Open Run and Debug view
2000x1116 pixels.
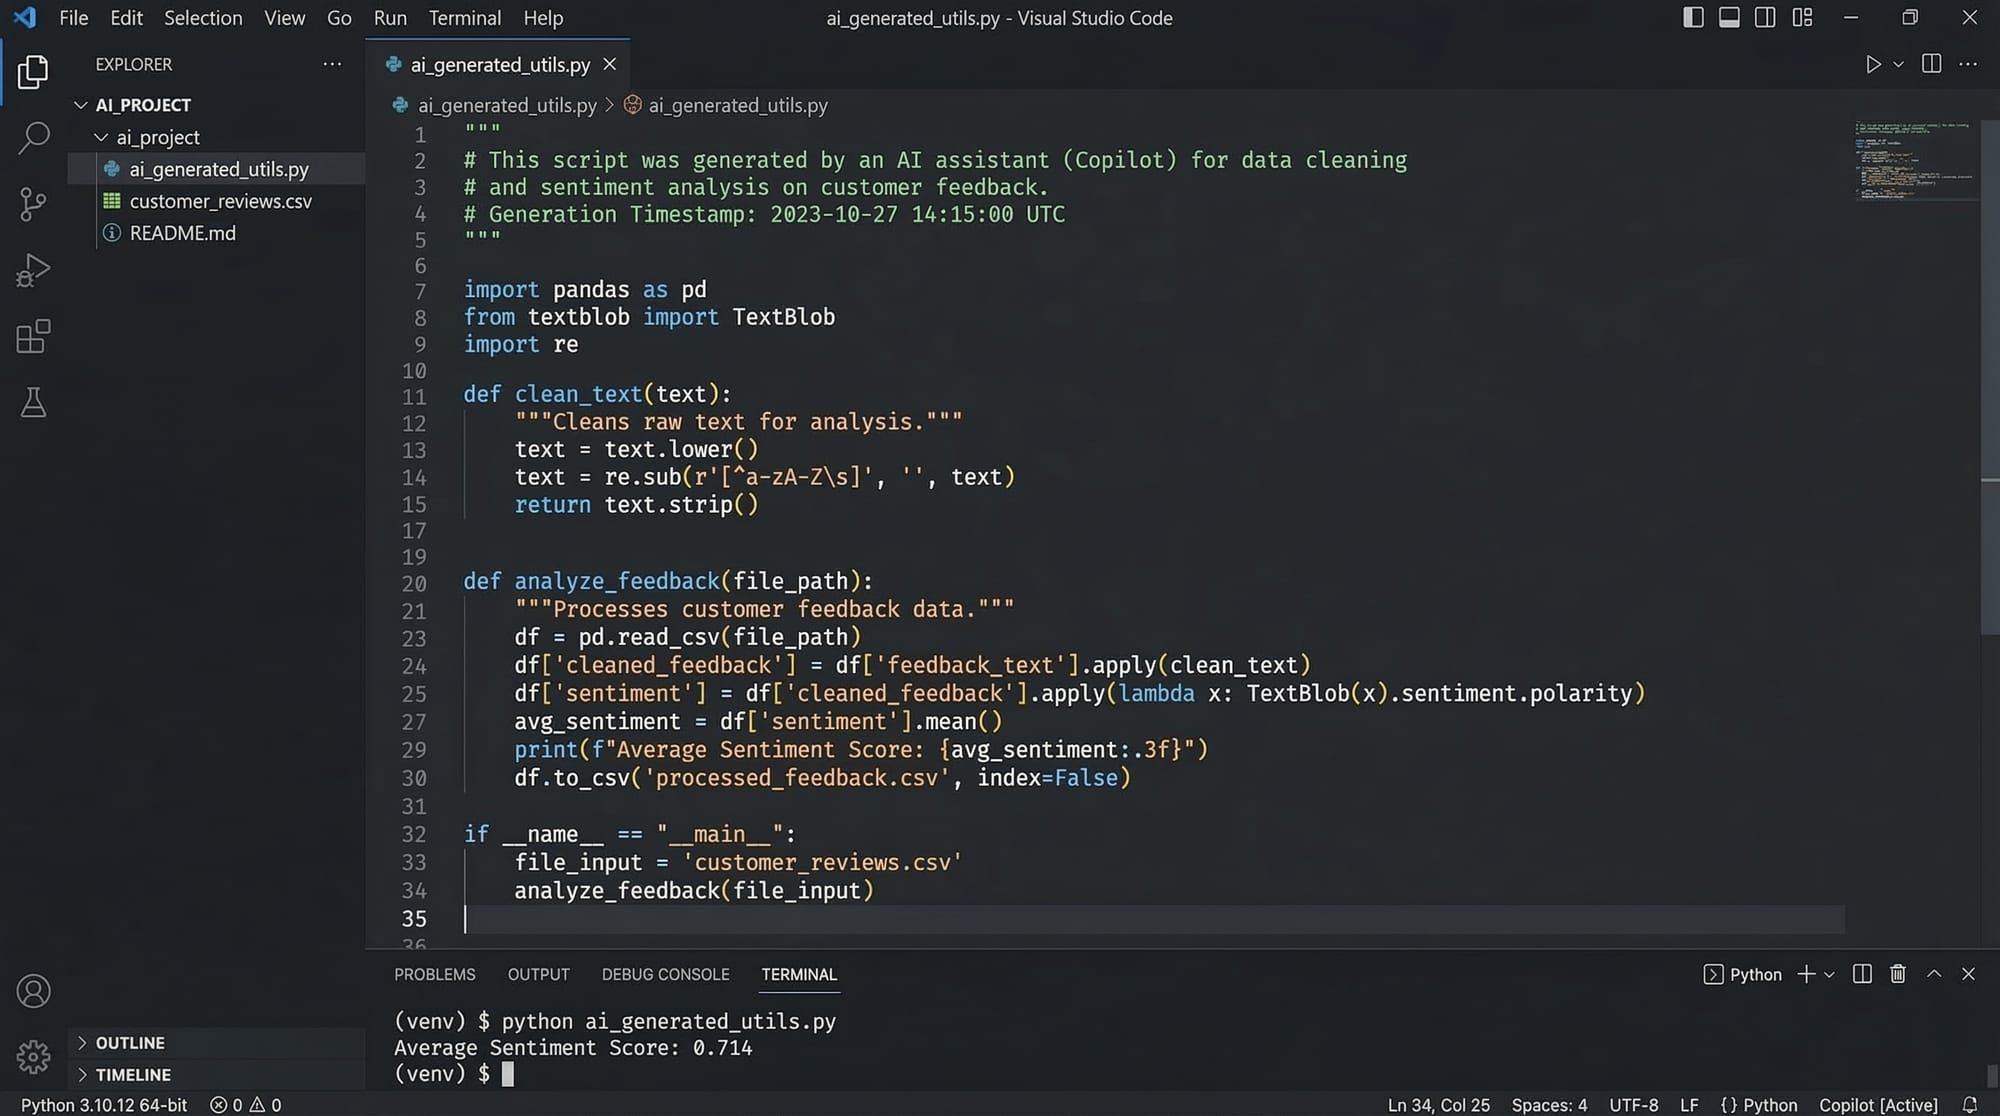33,270
